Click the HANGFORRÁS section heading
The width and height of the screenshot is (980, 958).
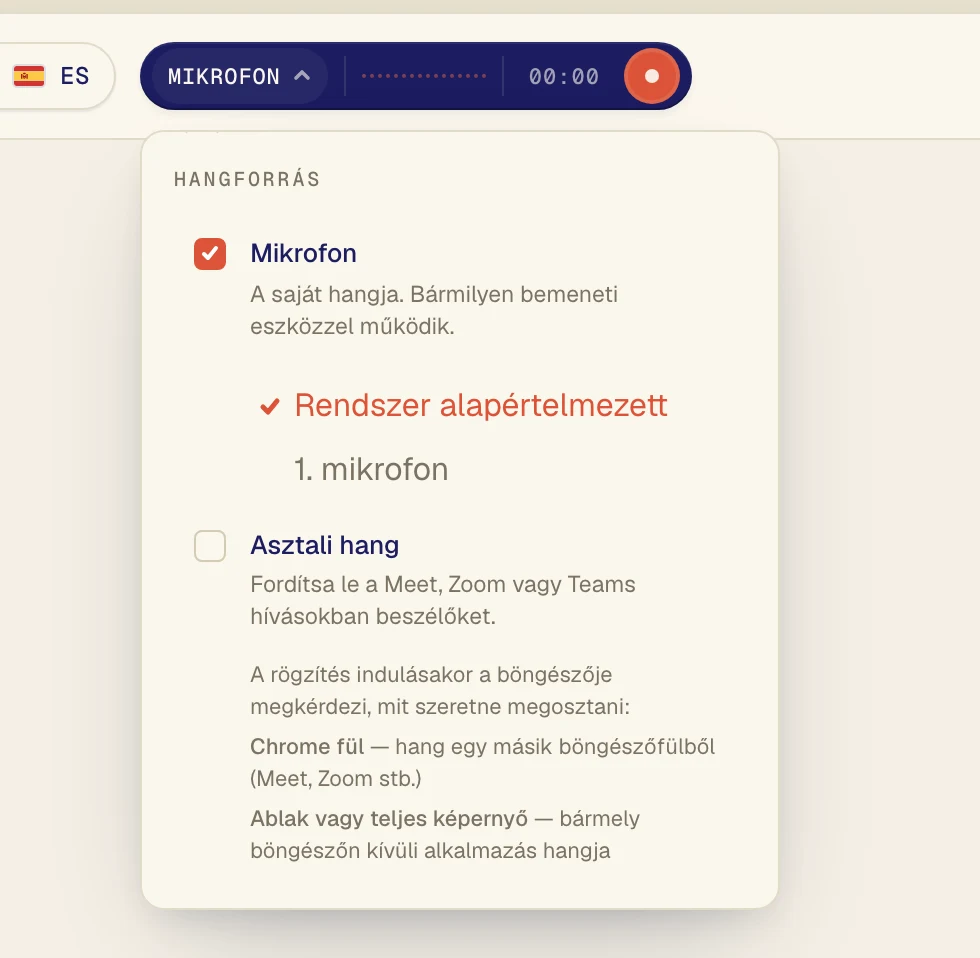247,179
